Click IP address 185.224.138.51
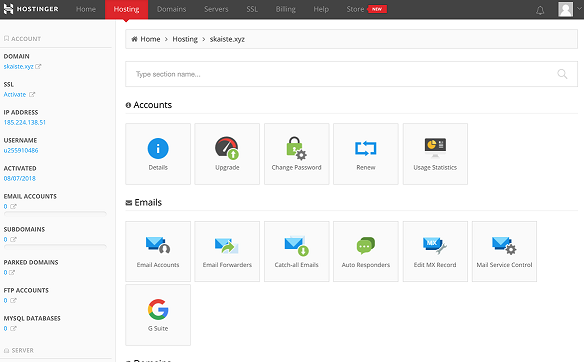 click(25, 123)
